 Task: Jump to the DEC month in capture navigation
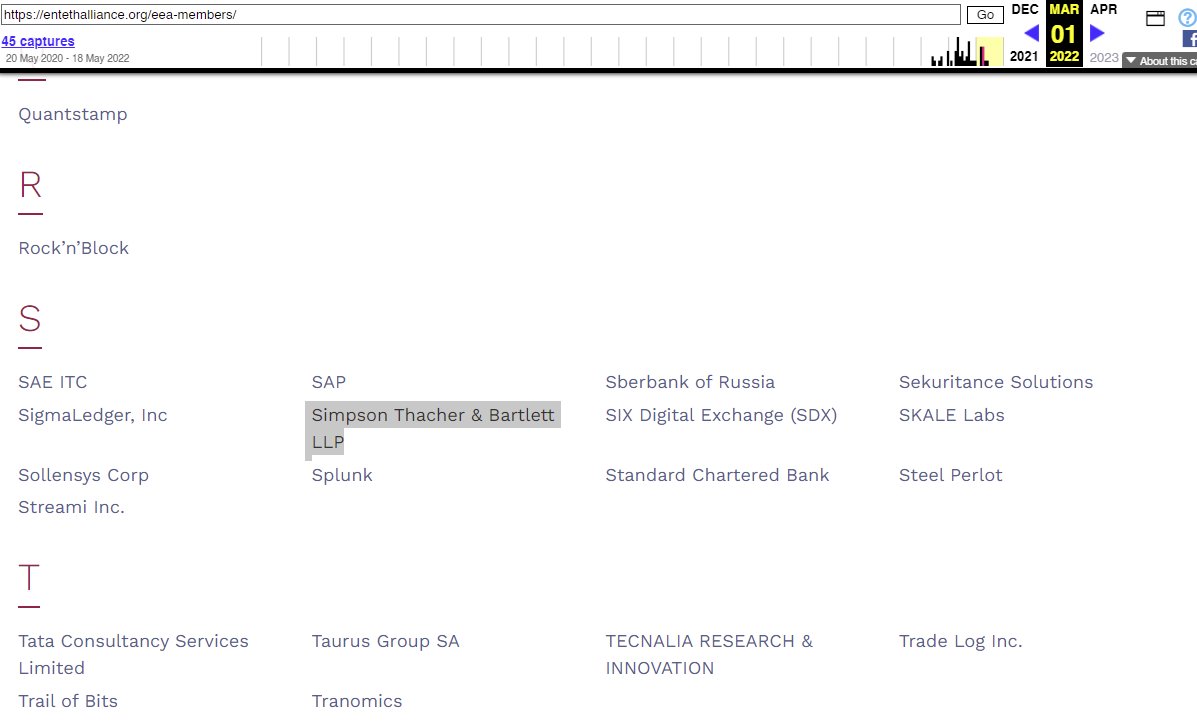[x=1024, y=9]
